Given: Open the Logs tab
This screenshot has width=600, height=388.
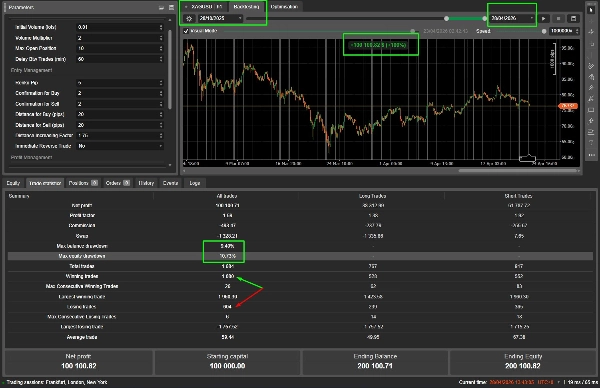Looking at the screenshot, I should [x=195, y=183].
